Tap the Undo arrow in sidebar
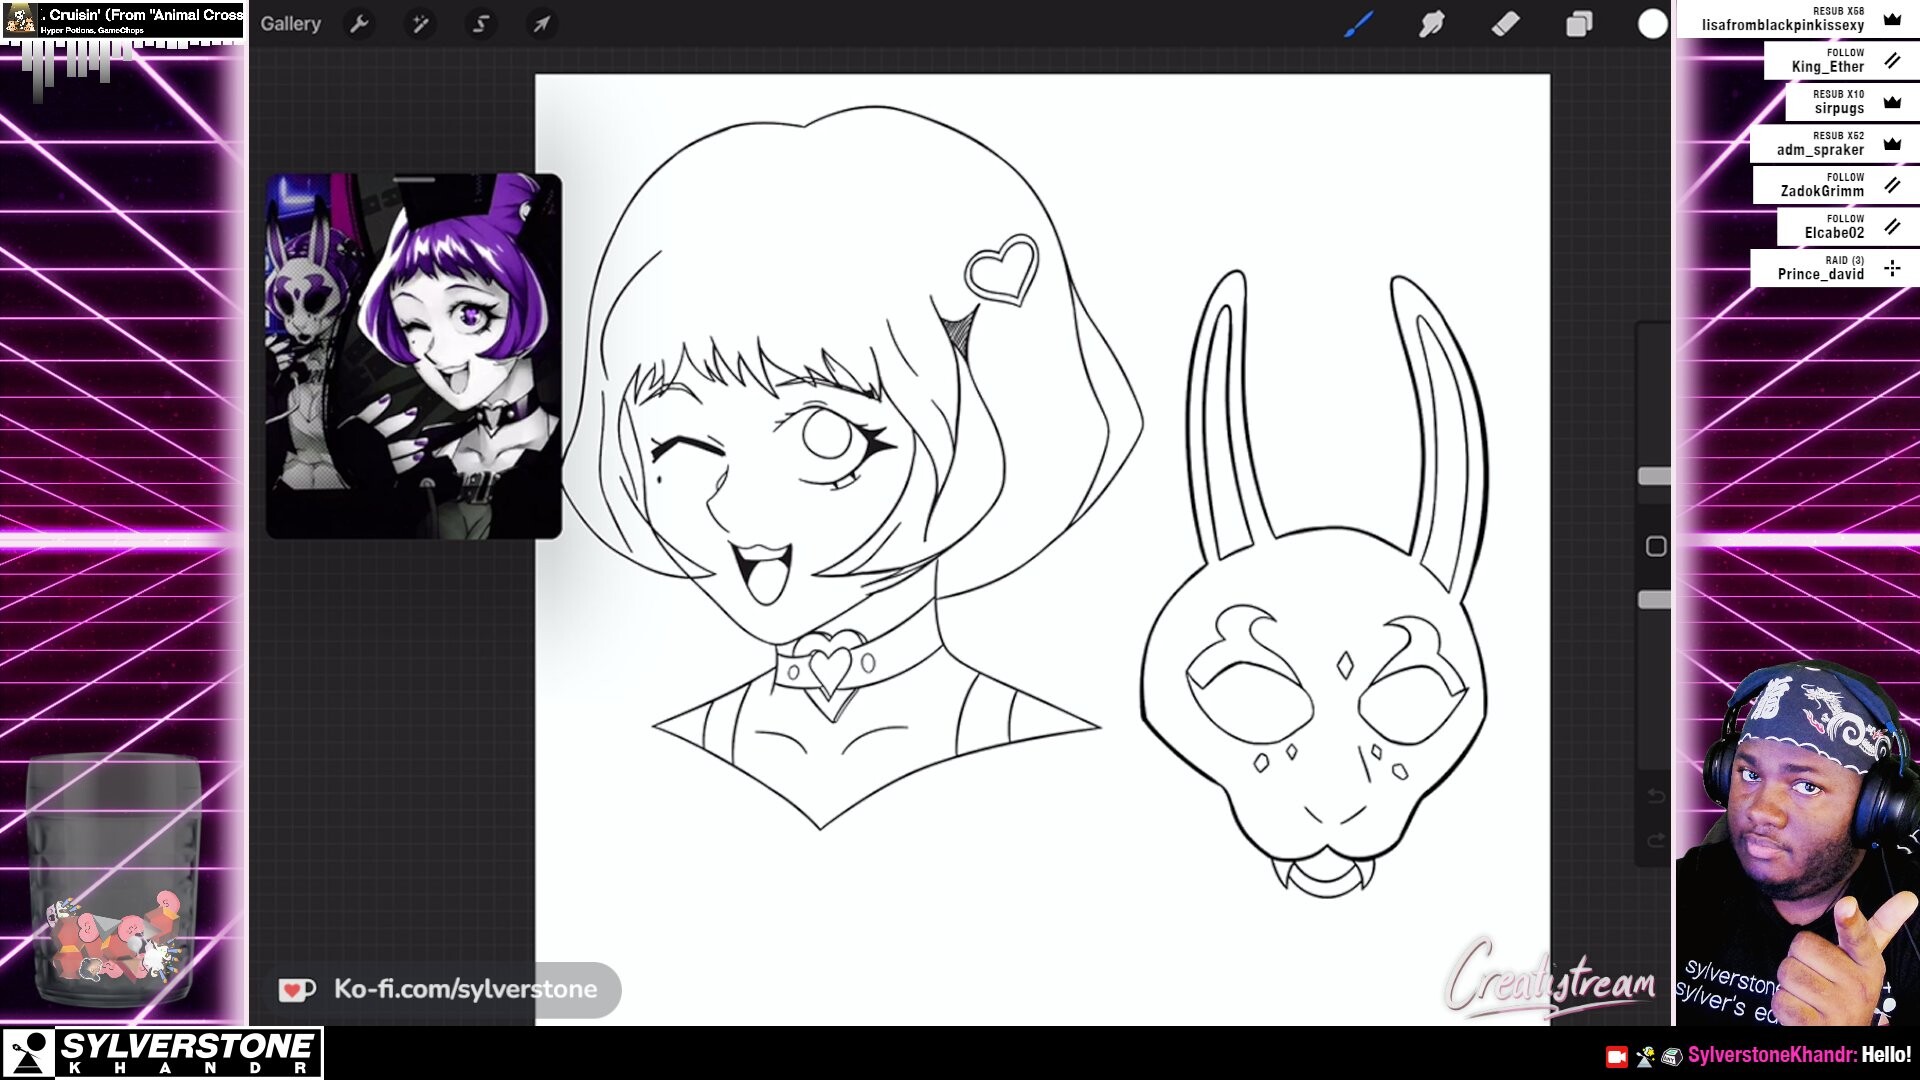Image resolution: width=1920 pixels, height=1080 pixels. (1656, 796)
